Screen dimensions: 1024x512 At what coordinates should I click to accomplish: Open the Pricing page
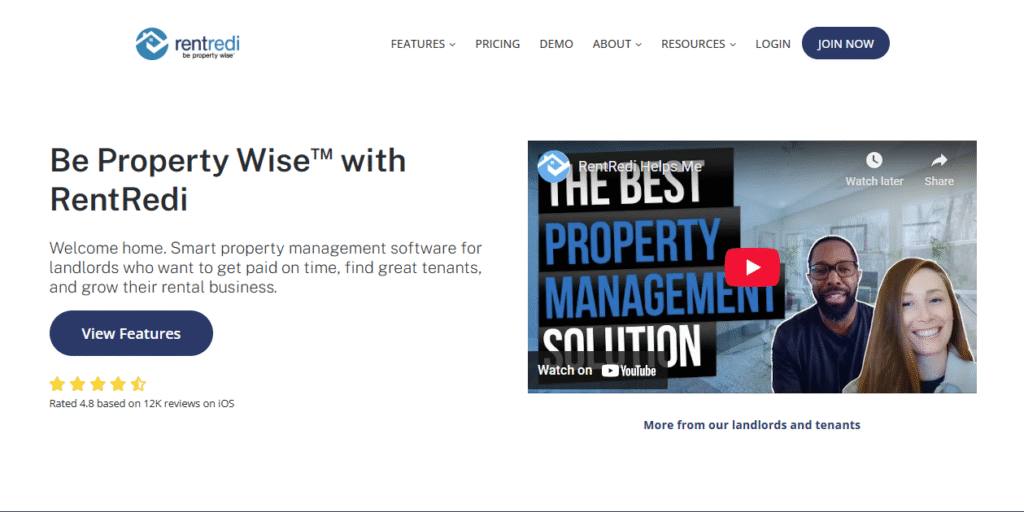coord(497,44)
